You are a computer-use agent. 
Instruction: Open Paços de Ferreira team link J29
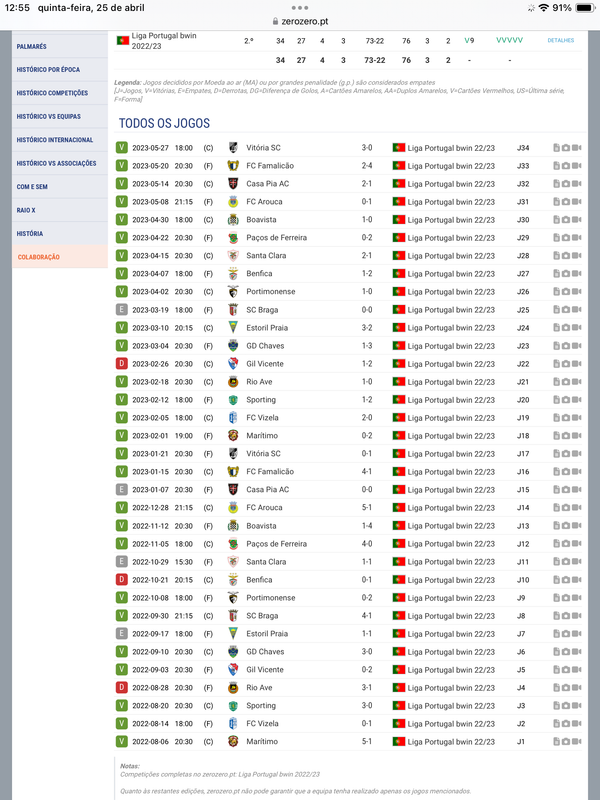[277, 238]
